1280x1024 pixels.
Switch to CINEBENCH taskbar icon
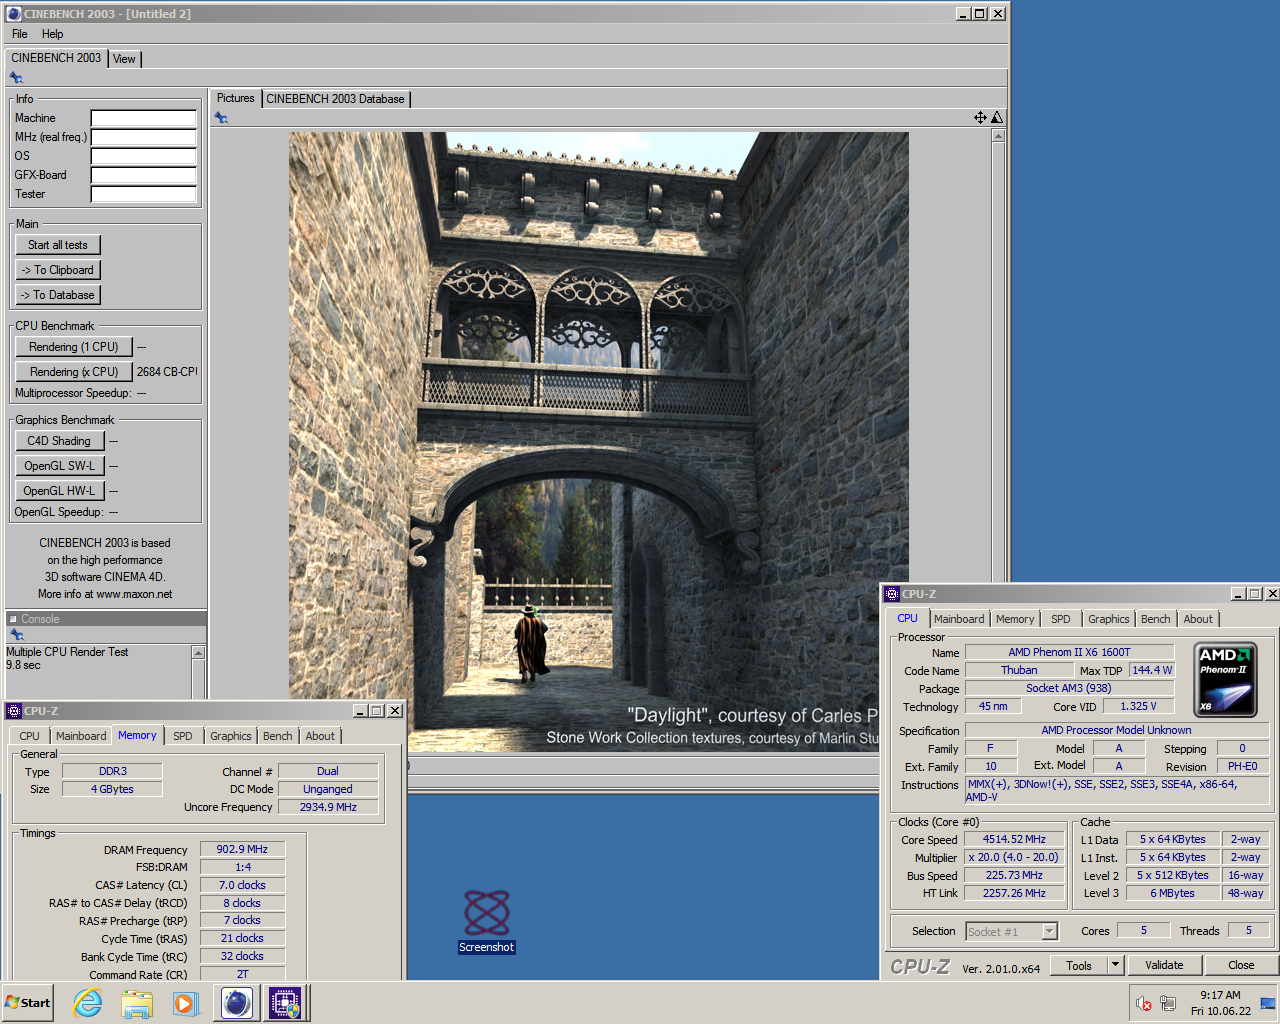click(237, 1002)
